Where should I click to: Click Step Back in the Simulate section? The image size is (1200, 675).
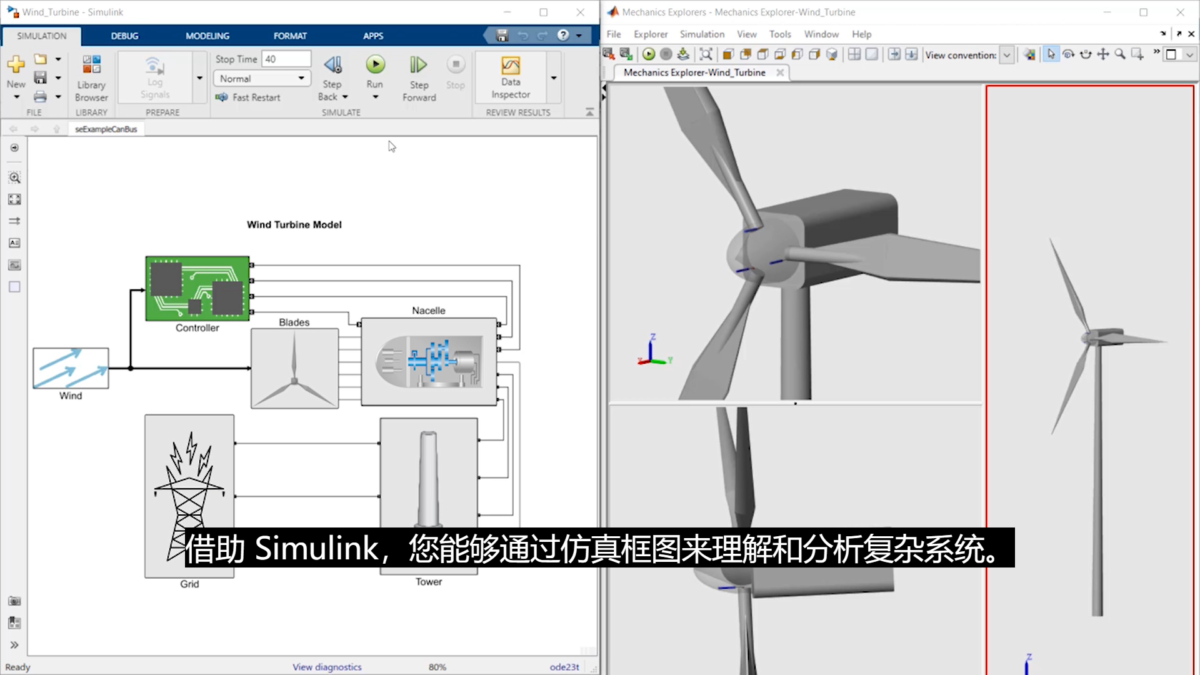[x=332, y=78]
